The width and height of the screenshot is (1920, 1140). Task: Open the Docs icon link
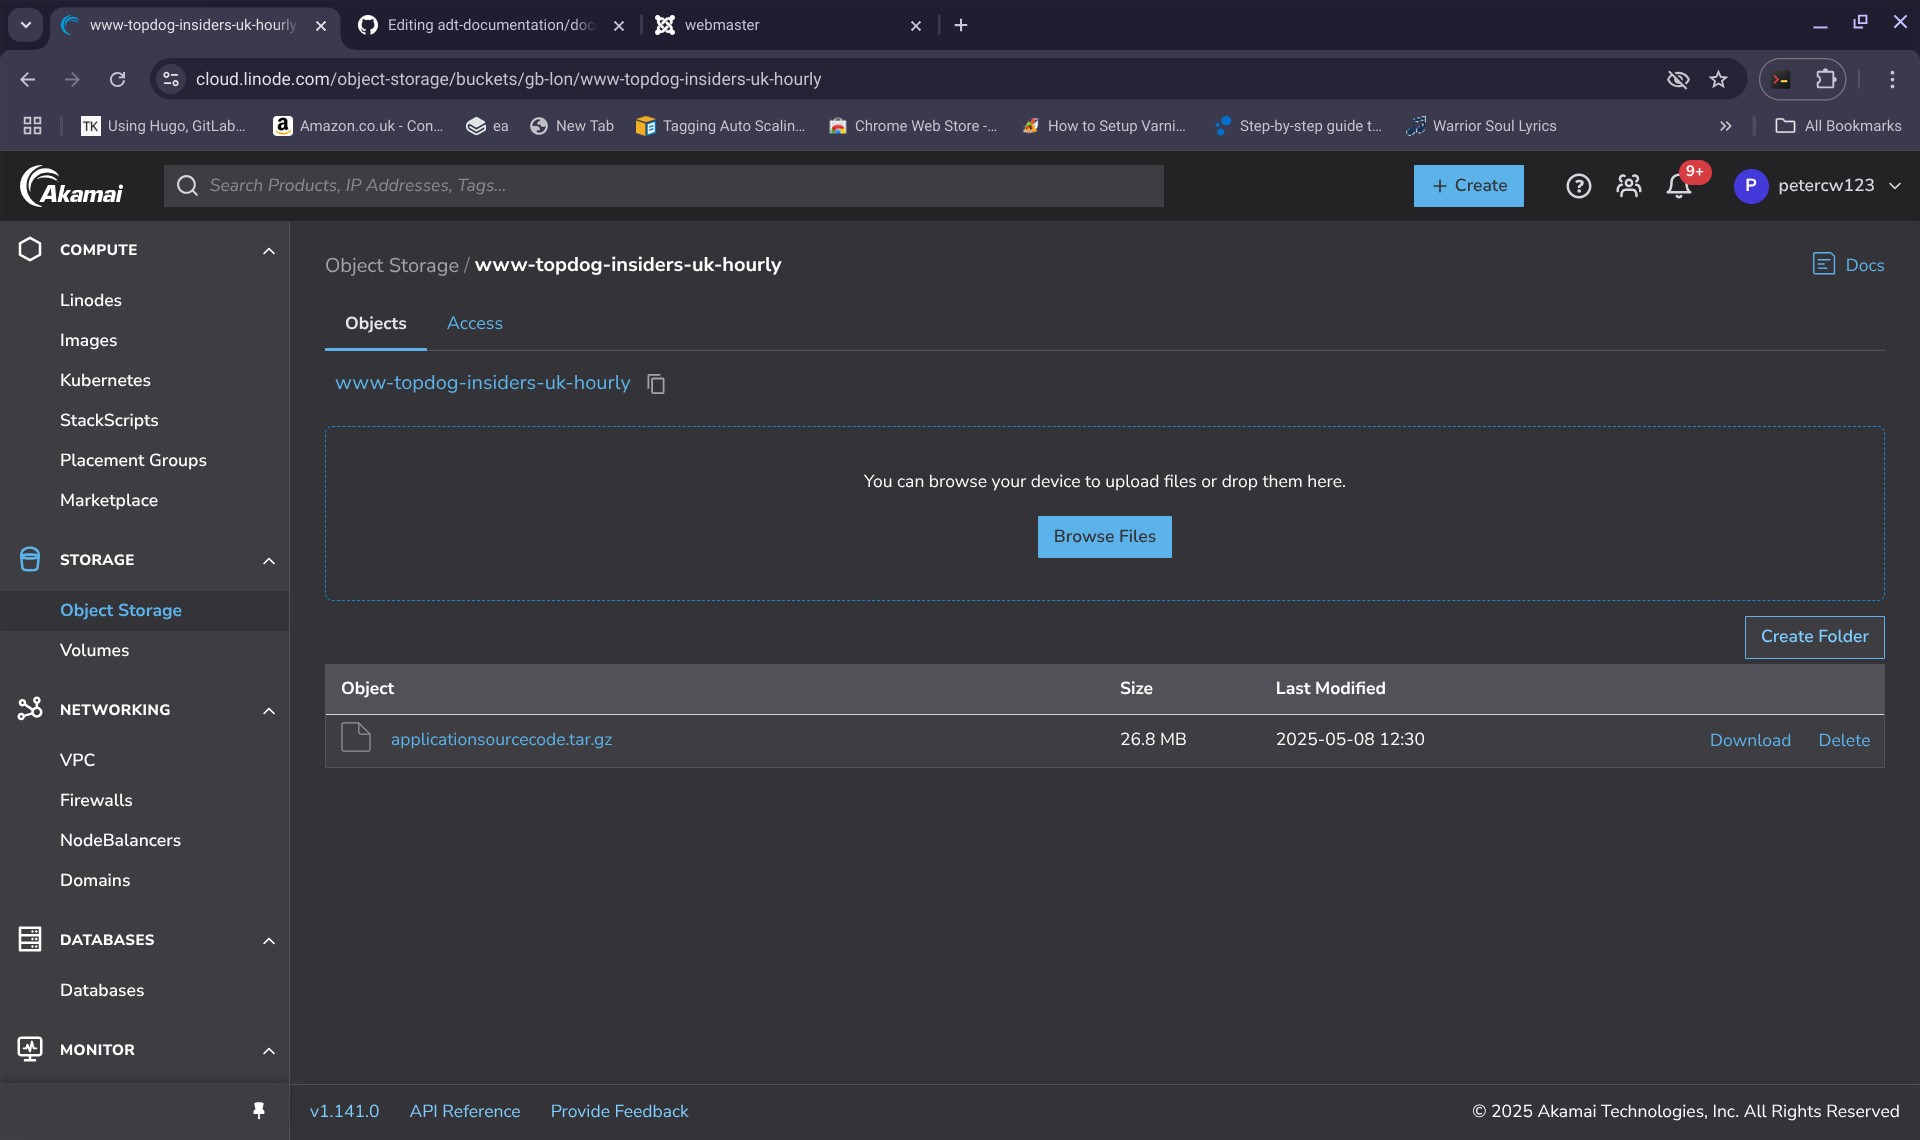coord(1823,264)
